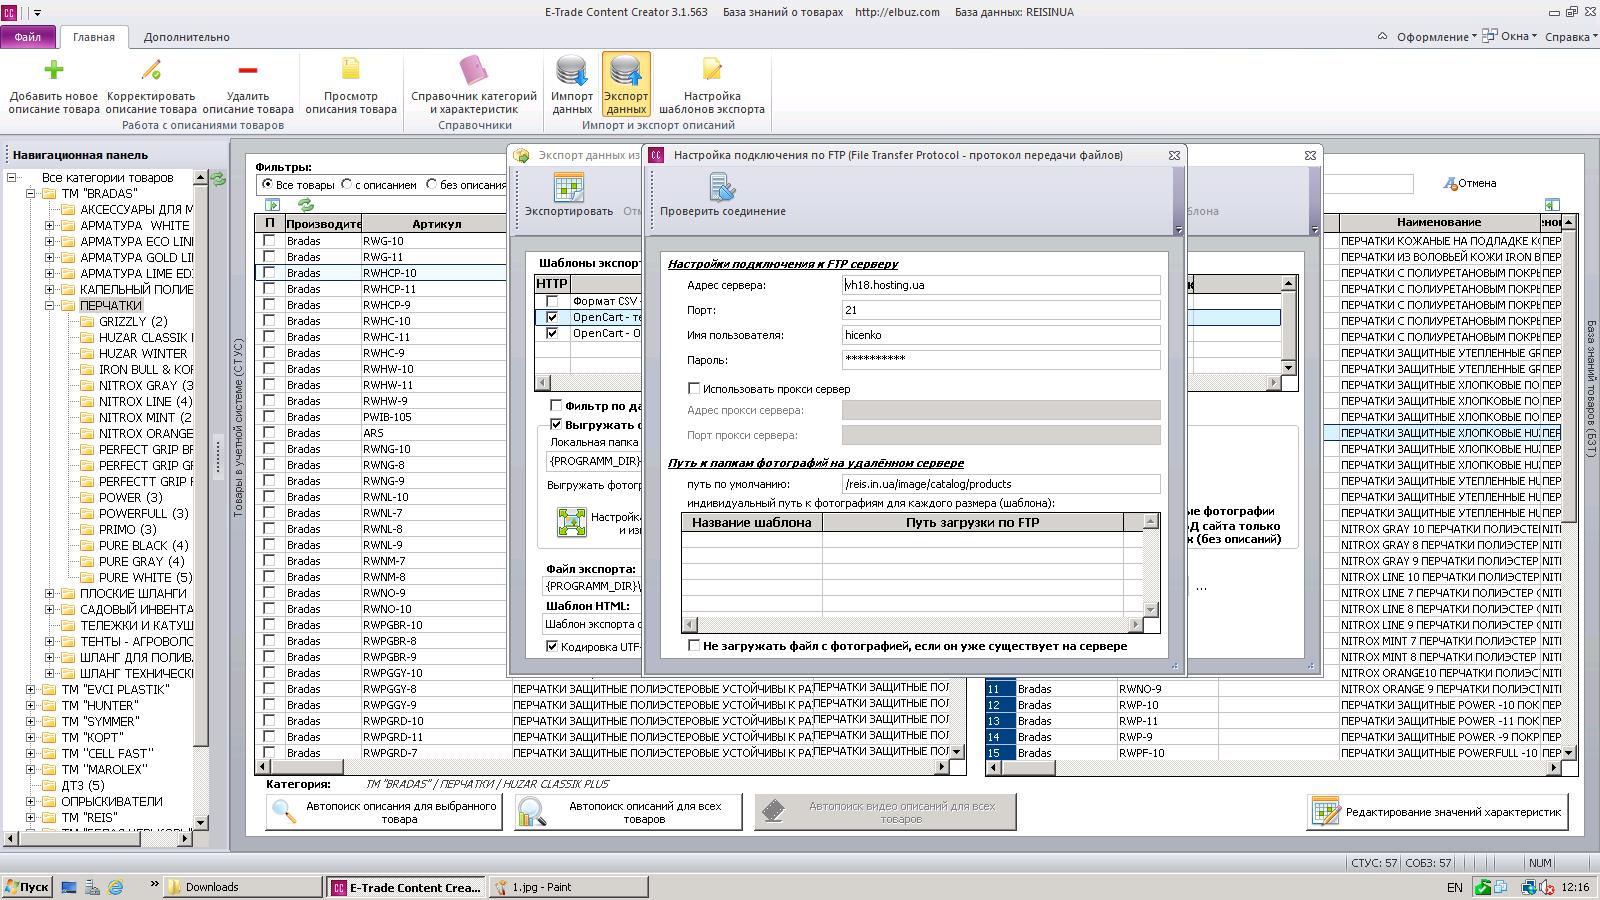Viewport: 1600px width, 900px height.
Task: Open Справка dropdown menu
Action: click(x=1570, y=37)
